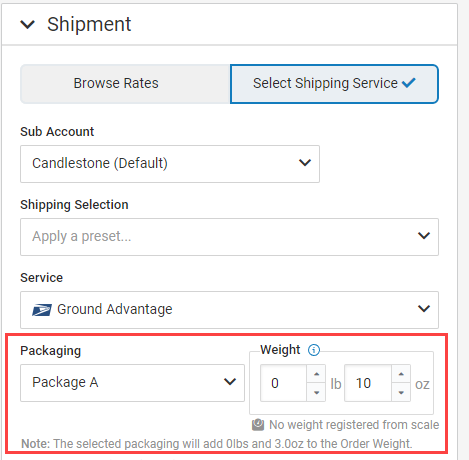The height and width of the screenshot is (460, 469).
Task: Collapse the Shipment section chevron
Action: (x=27, y=24)
